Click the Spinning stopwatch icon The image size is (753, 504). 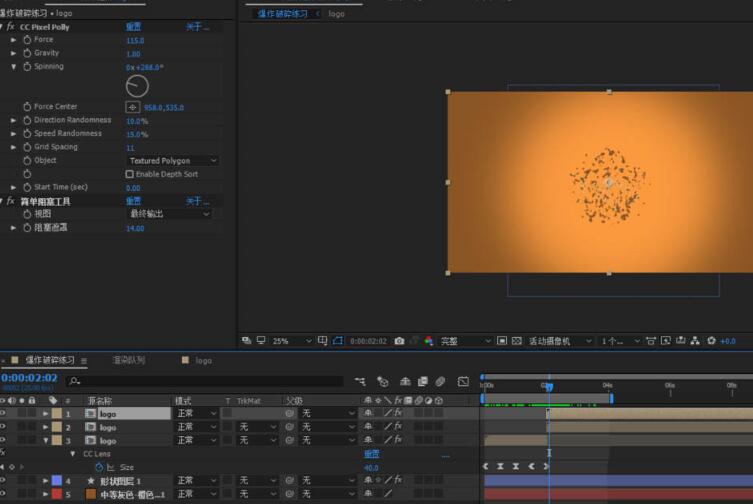point(27,67)
